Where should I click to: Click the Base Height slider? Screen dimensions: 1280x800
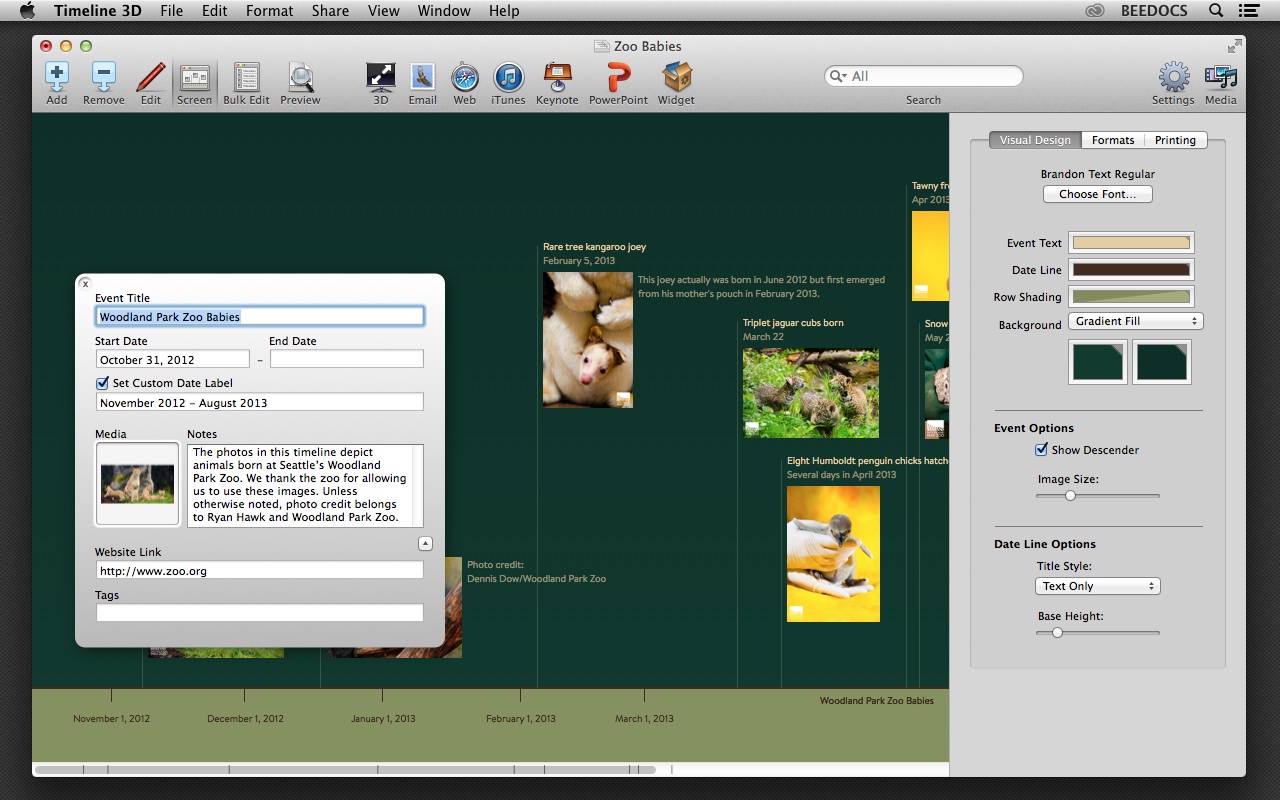coord(1098,632)
